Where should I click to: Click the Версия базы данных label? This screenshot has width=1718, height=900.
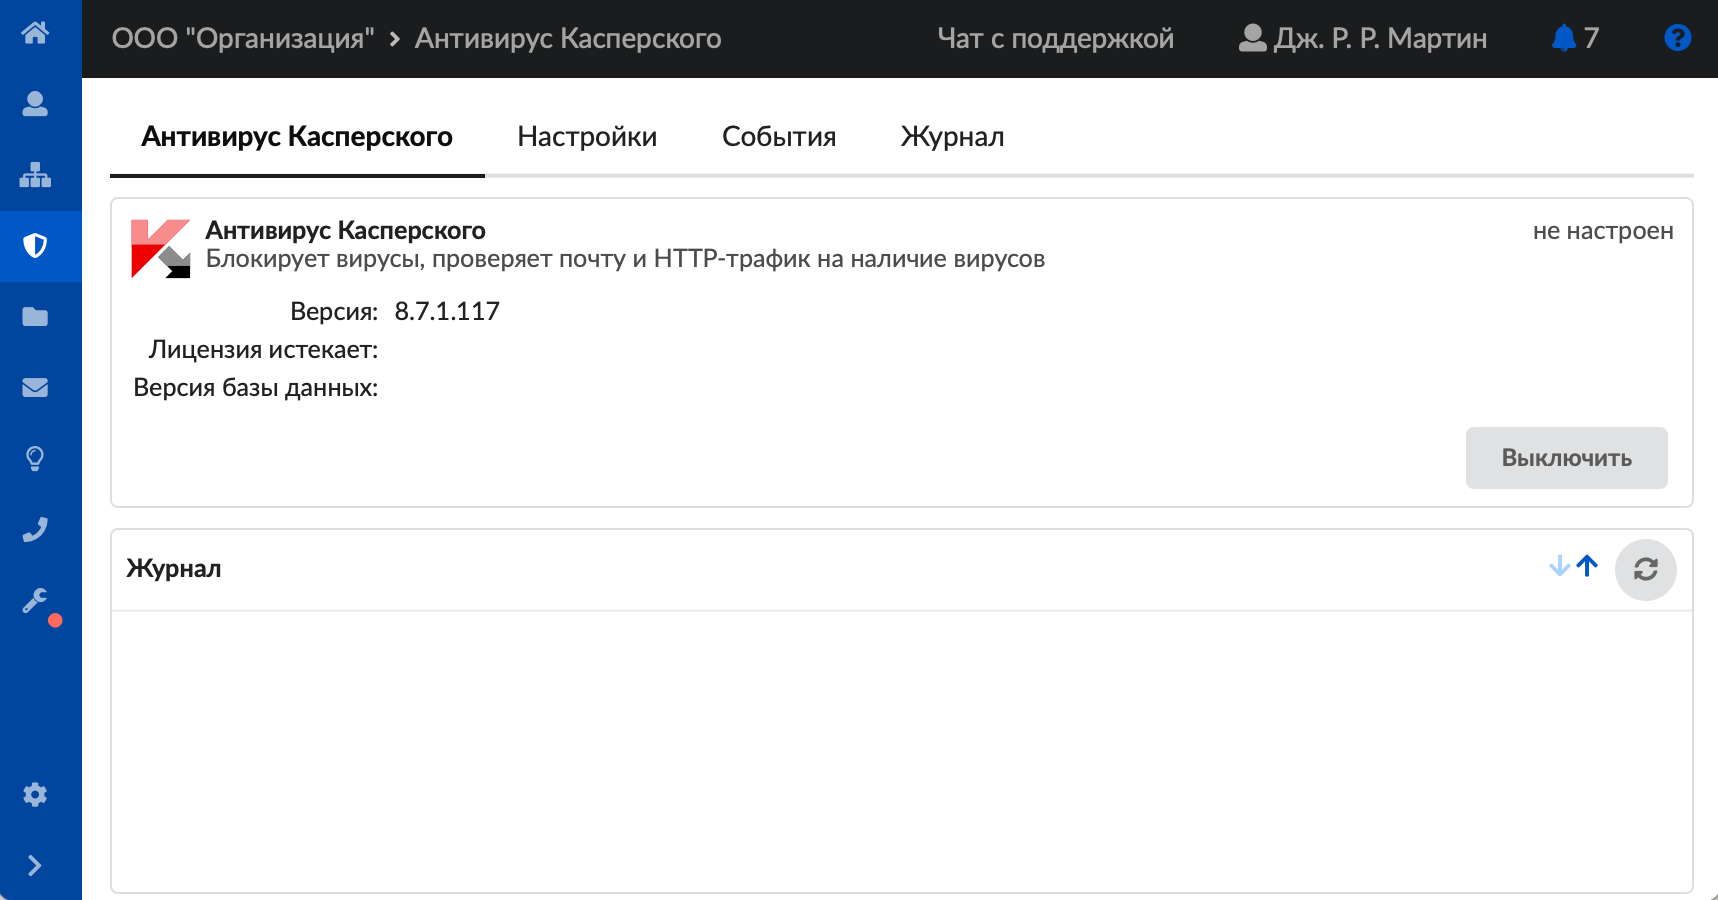pyautogui.click(x=256, y=388)
